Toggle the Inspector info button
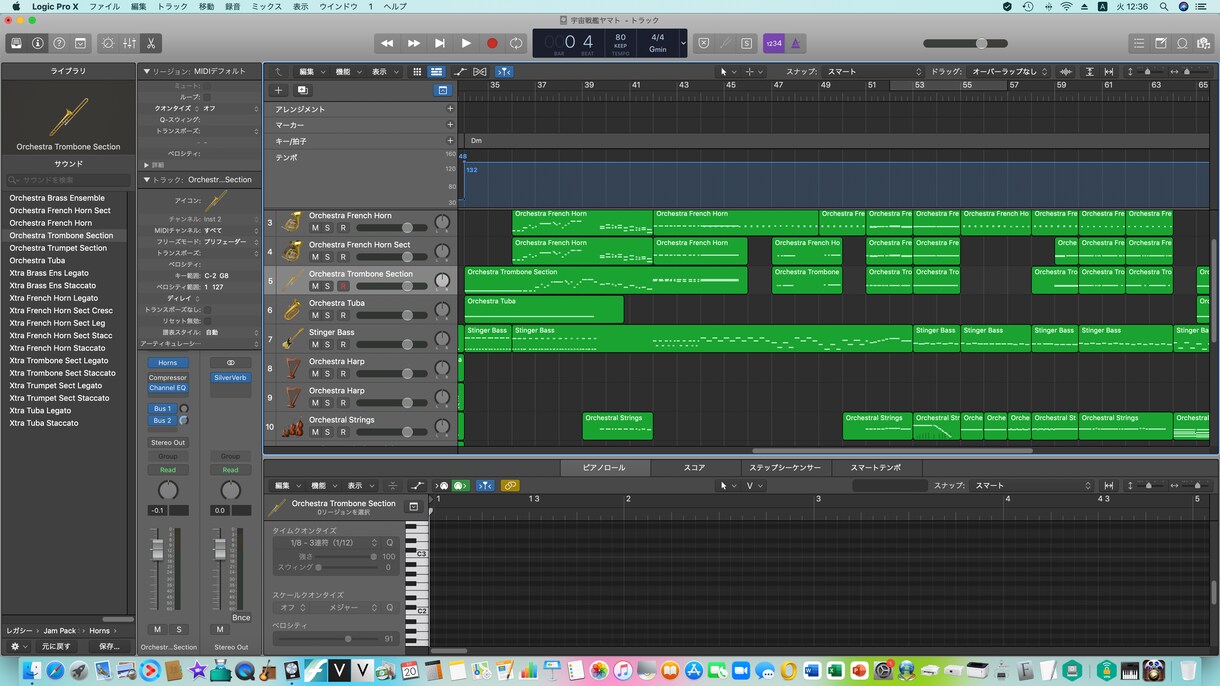 (38, 43)
